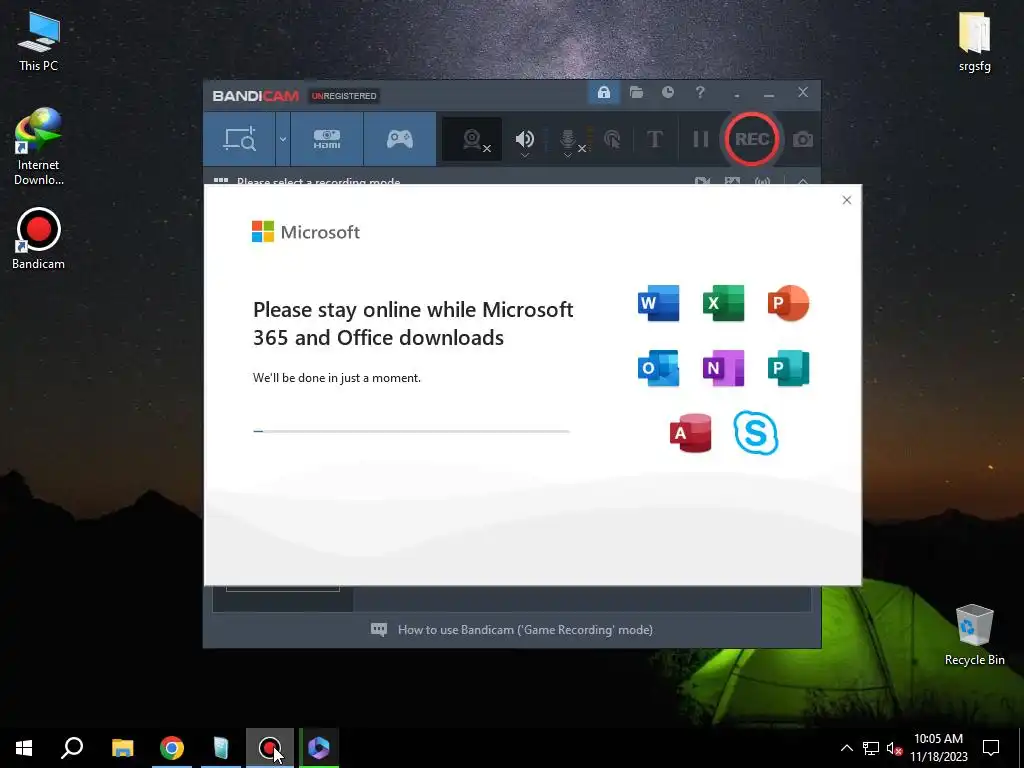Close the Microsoft Office installer dialog
This screenshot has height=768, width=1024.
[x=847, y=200]
